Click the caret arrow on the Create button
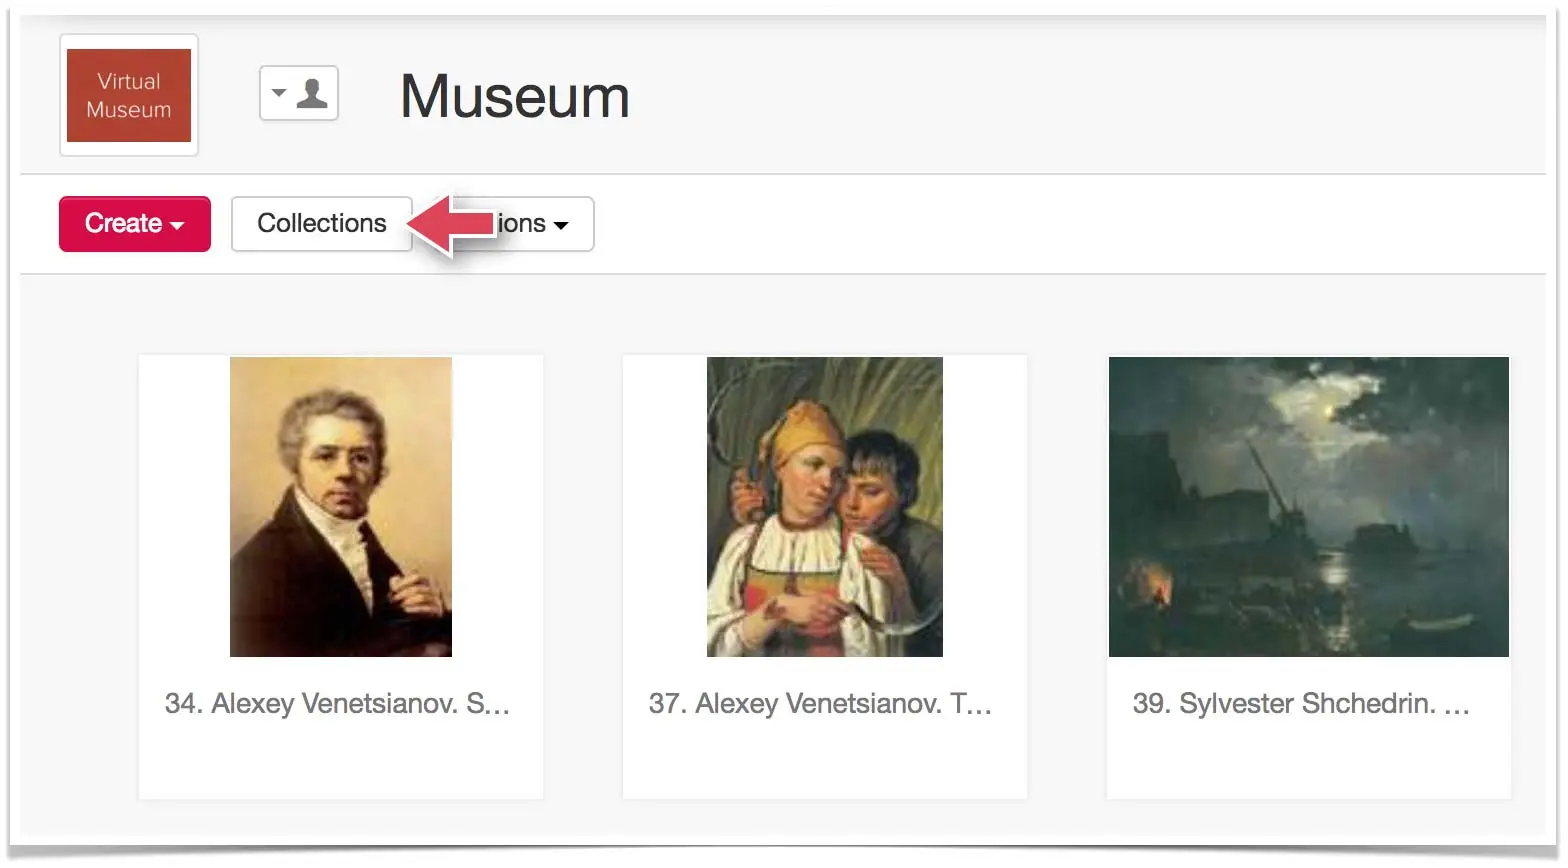Screen dimensions: 1568x868 pyautogui.click(x=177, y=225)
